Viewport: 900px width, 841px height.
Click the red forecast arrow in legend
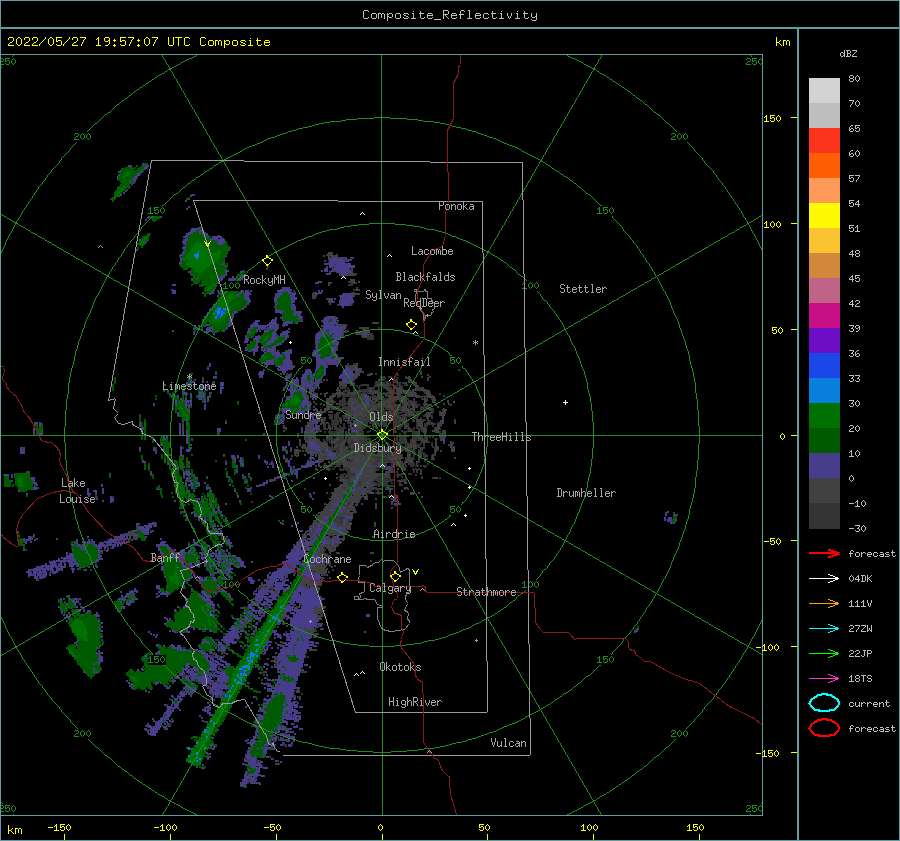click(x=824, y=553)
